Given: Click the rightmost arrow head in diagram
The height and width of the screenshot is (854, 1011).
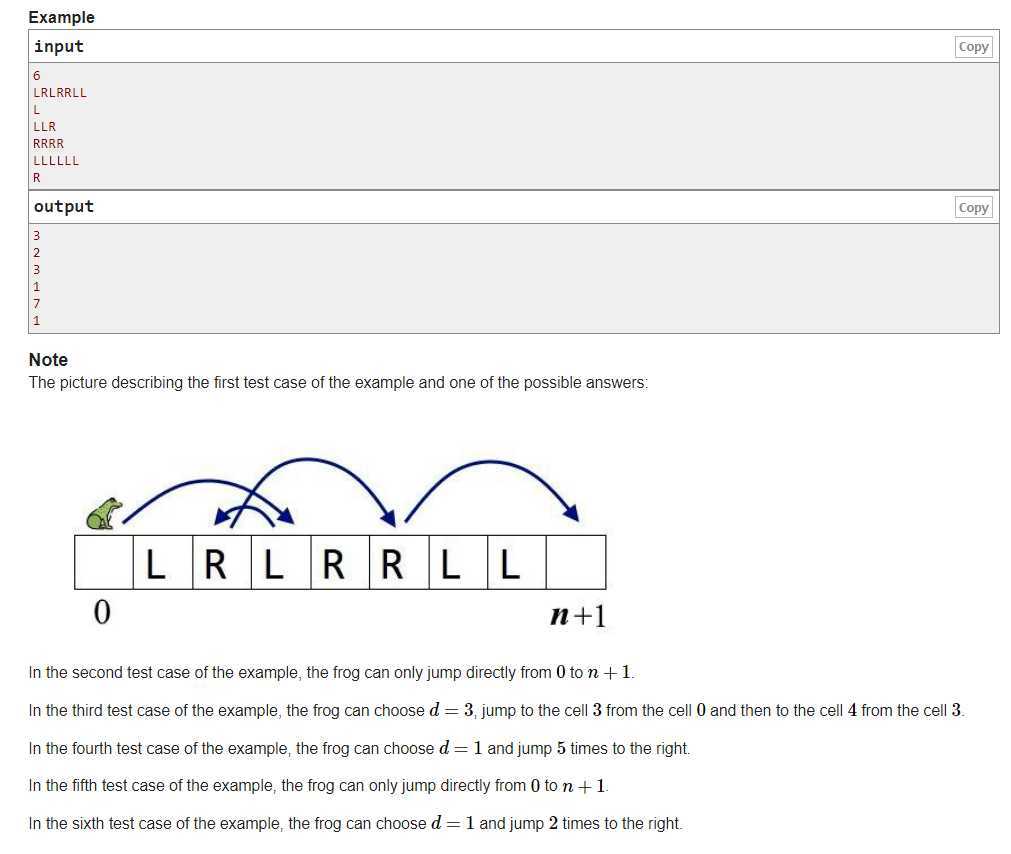Looking at the screenshot, I should (571, 512).
